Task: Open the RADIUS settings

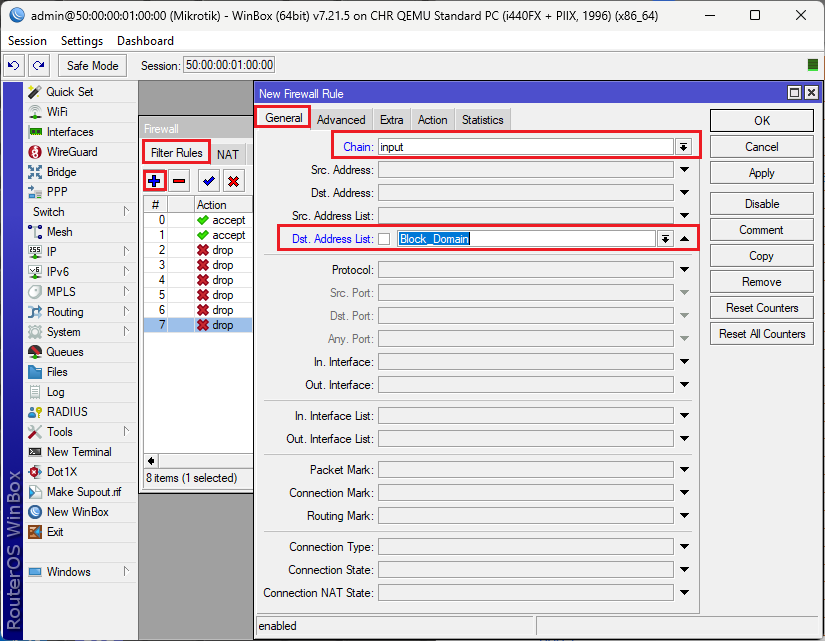Action: (x=67, y=412)
